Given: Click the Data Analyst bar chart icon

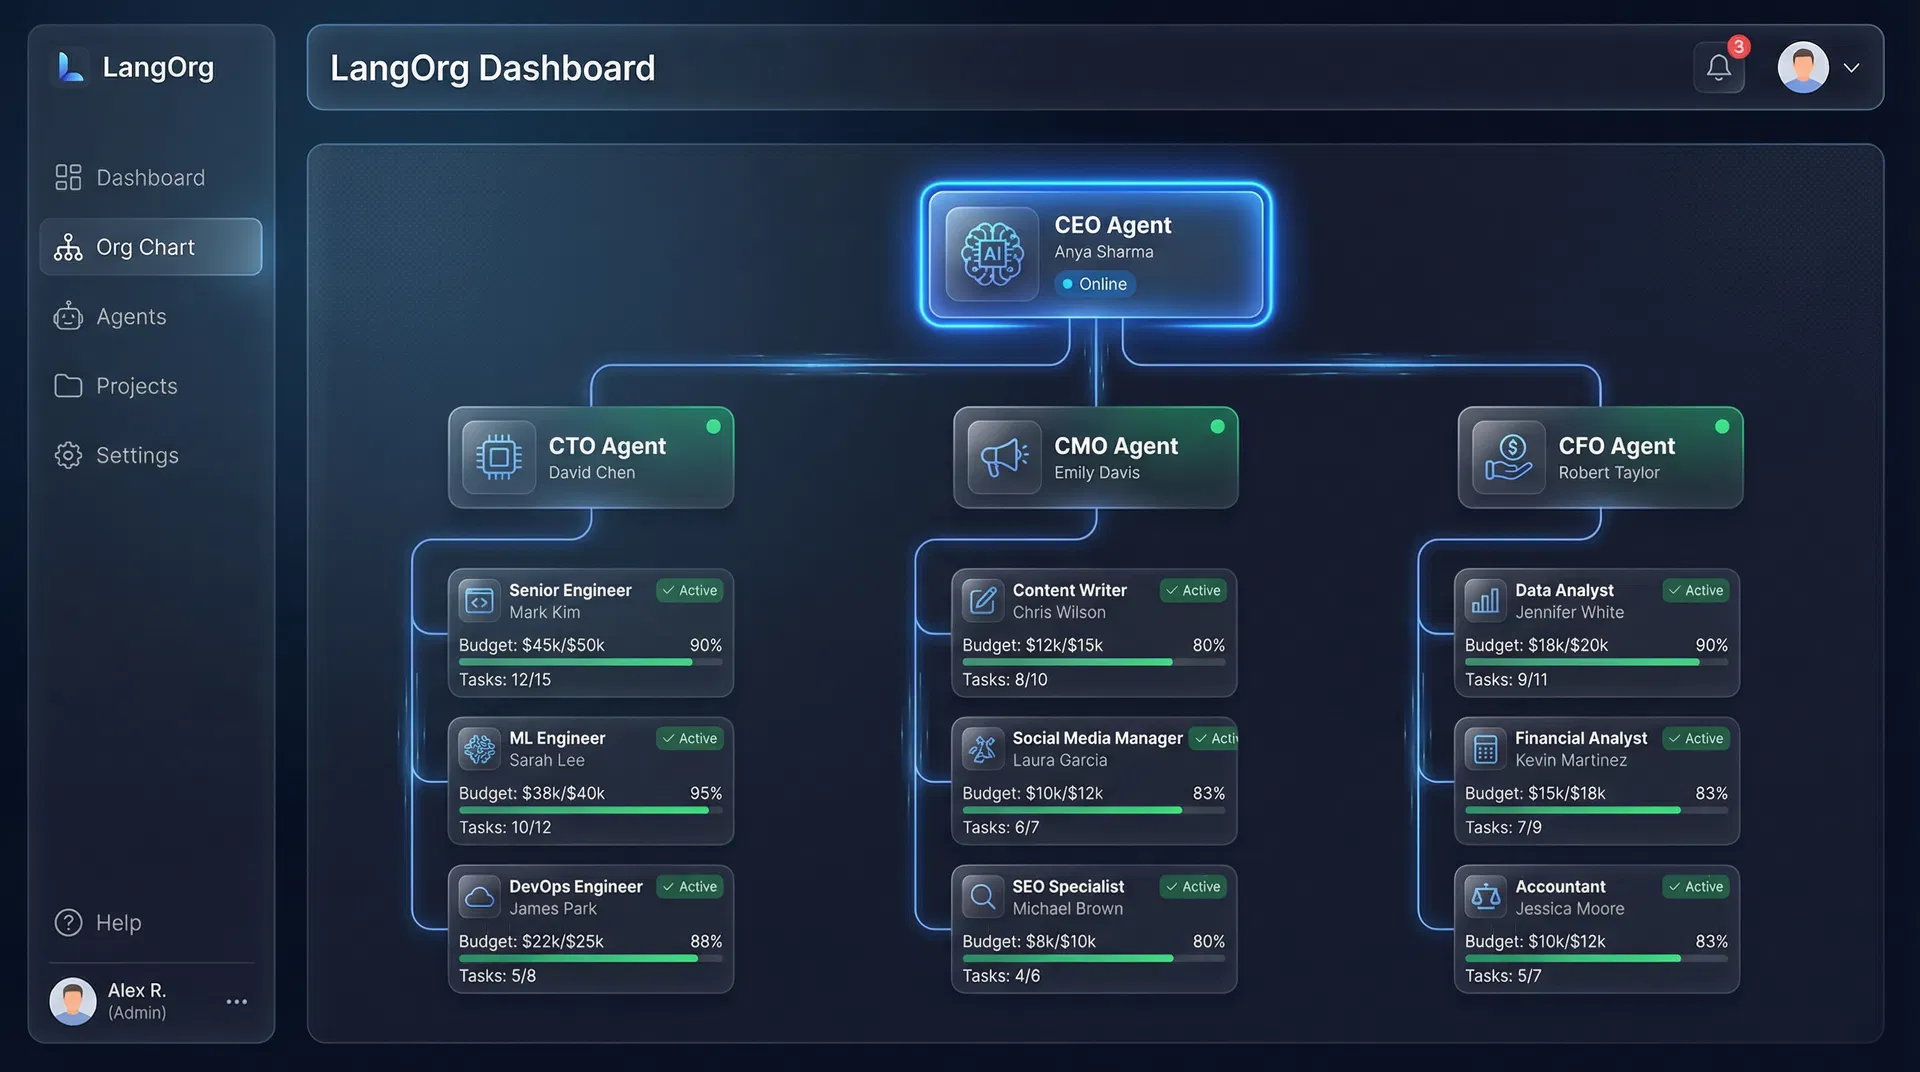Looking at the screenshot, I should click(1486, 600).
